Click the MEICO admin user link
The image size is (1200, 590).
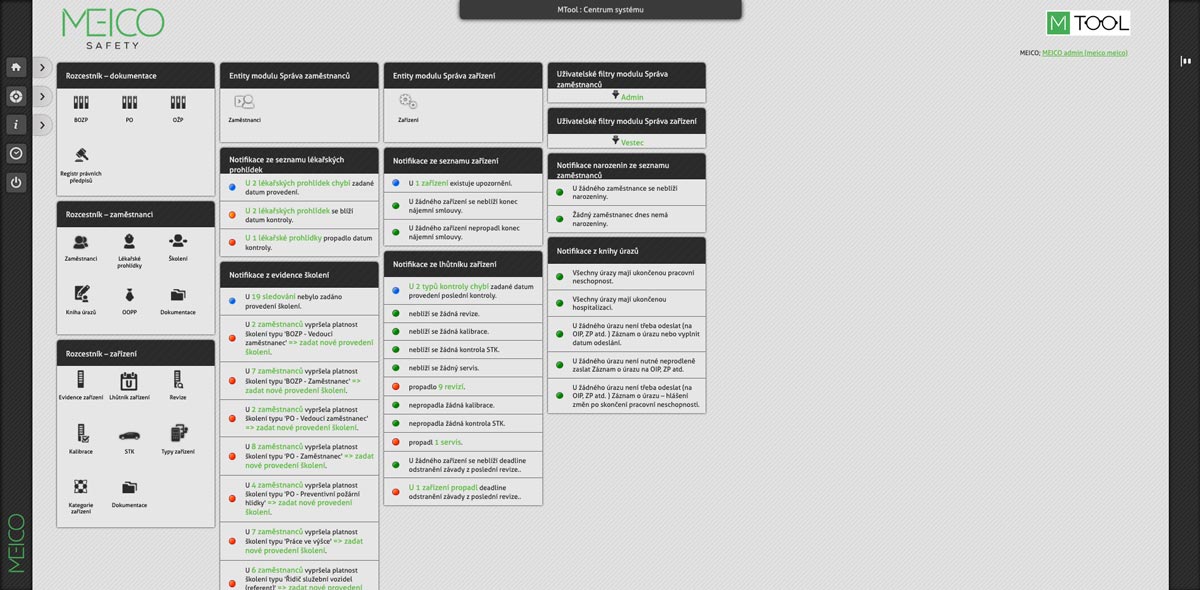coord(1084,53)
